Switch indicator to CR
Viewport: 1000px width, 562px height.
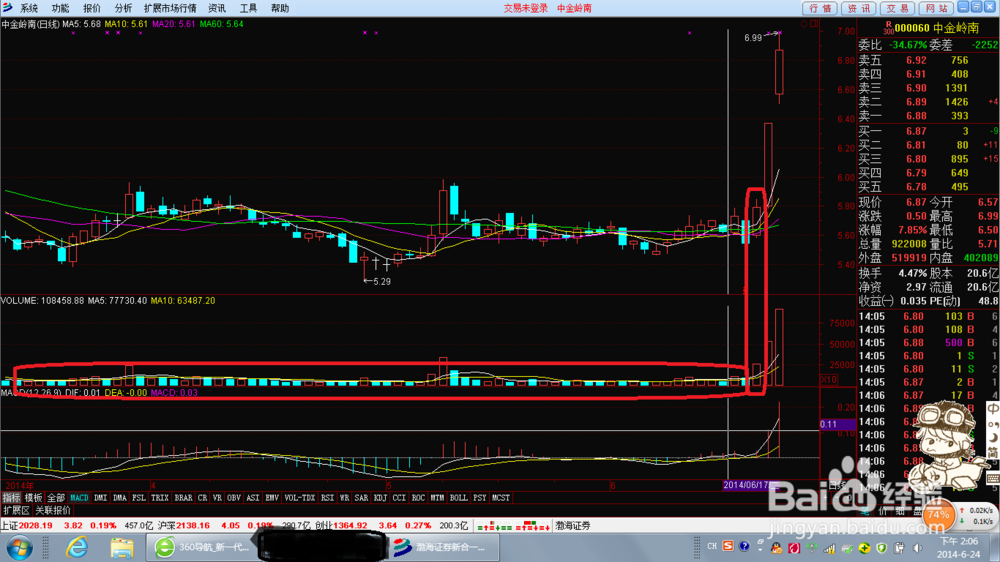pyautogui.click(x=202, y=498)
